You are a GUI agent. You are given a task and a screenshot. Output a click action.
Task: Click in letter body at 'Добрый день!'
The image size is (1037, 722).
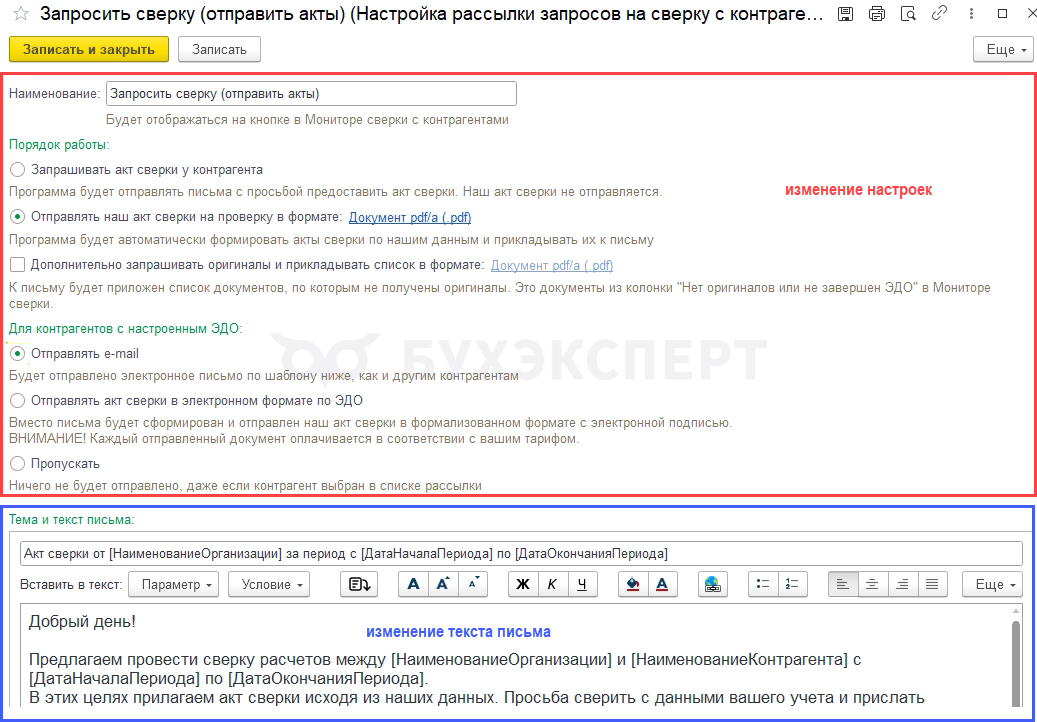(82, 622)
